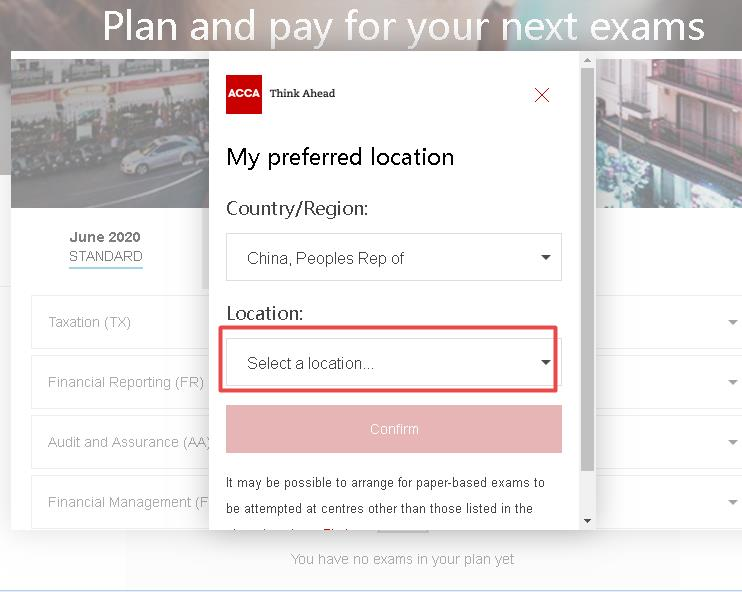Screen dimensions: 742x592
Task: Expand the Financial Reporting (FR) row arrow
Action: coord(733,382)
